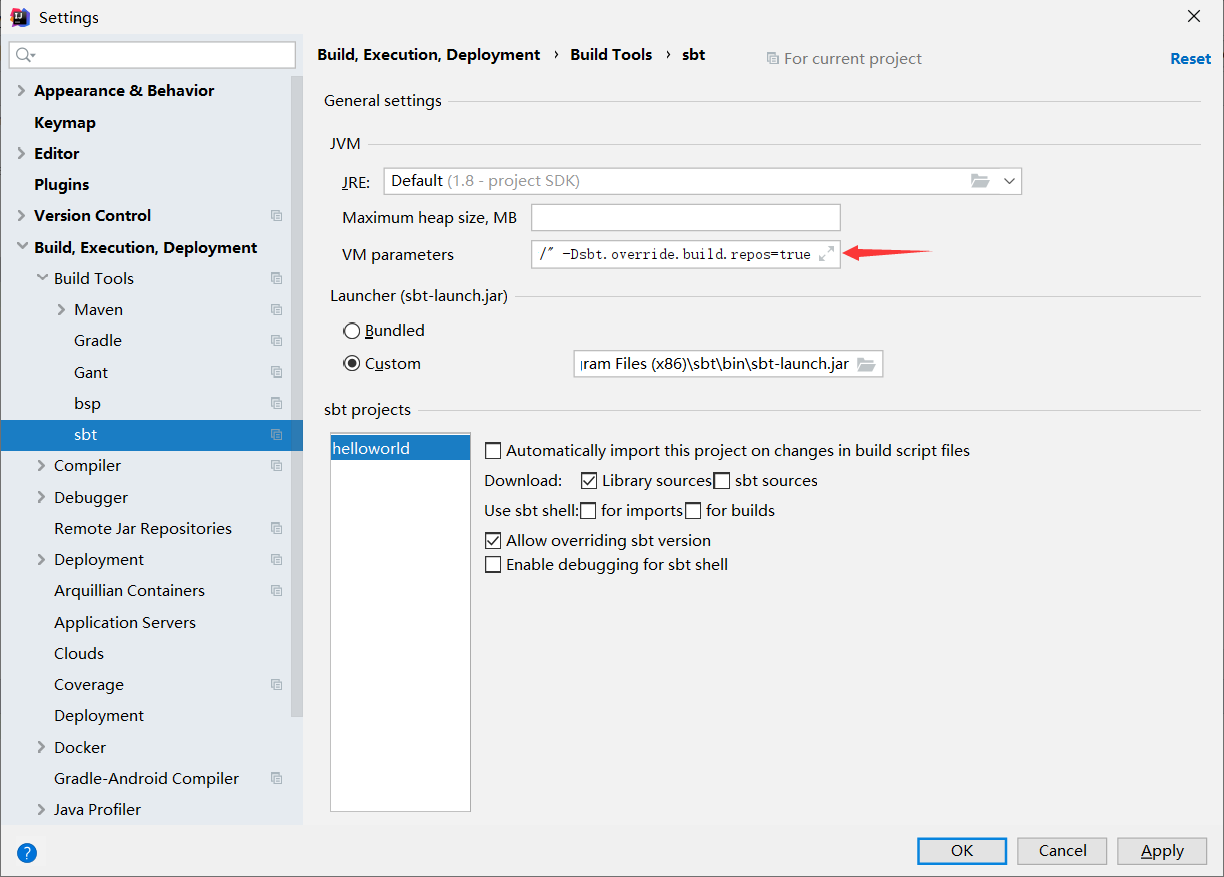This screenshot has height=877, width=1224.
Task: Select the Custom launcher option
Action: pos(352,364)
